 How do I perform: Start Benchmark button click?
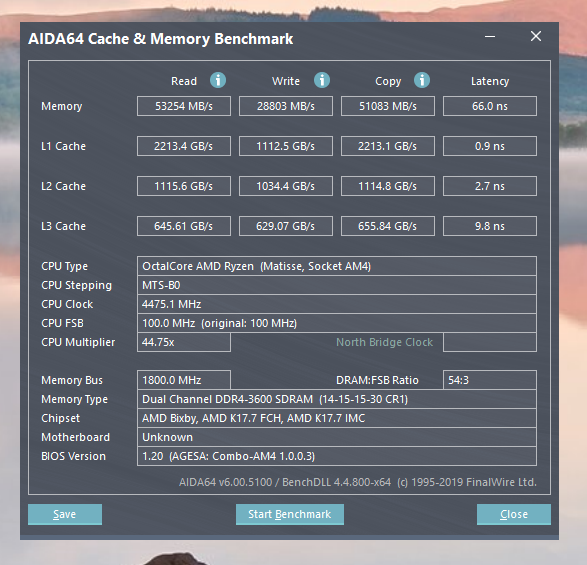pos(290,514)
